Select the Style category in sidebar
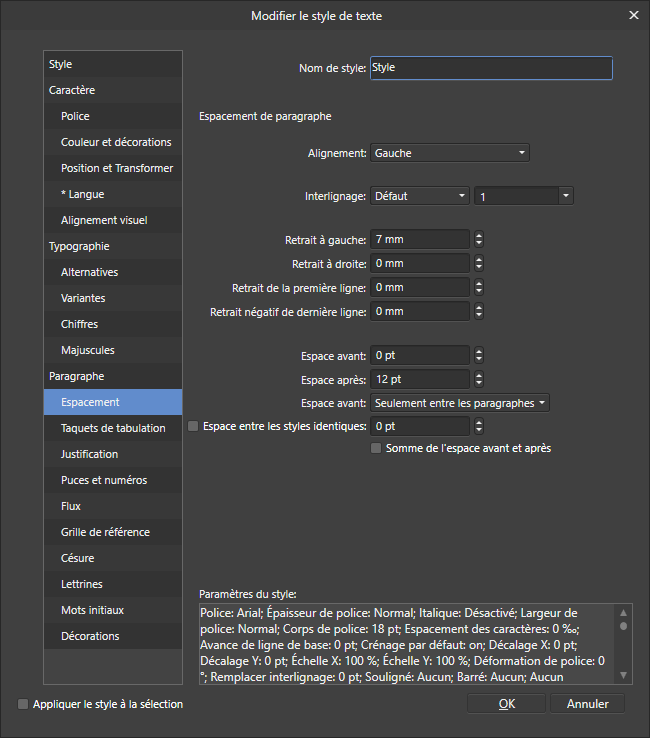650x738 pixels. 113,64
